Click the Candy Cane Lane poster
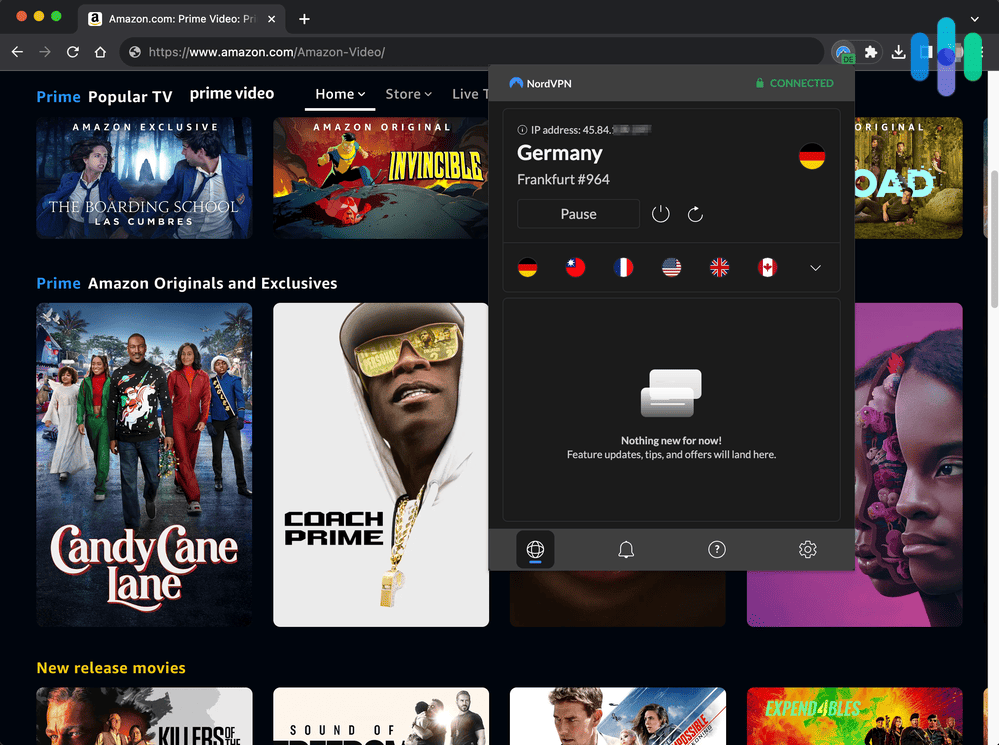The height and width of the screenshot is (745, 999). (x=144, y=463)
